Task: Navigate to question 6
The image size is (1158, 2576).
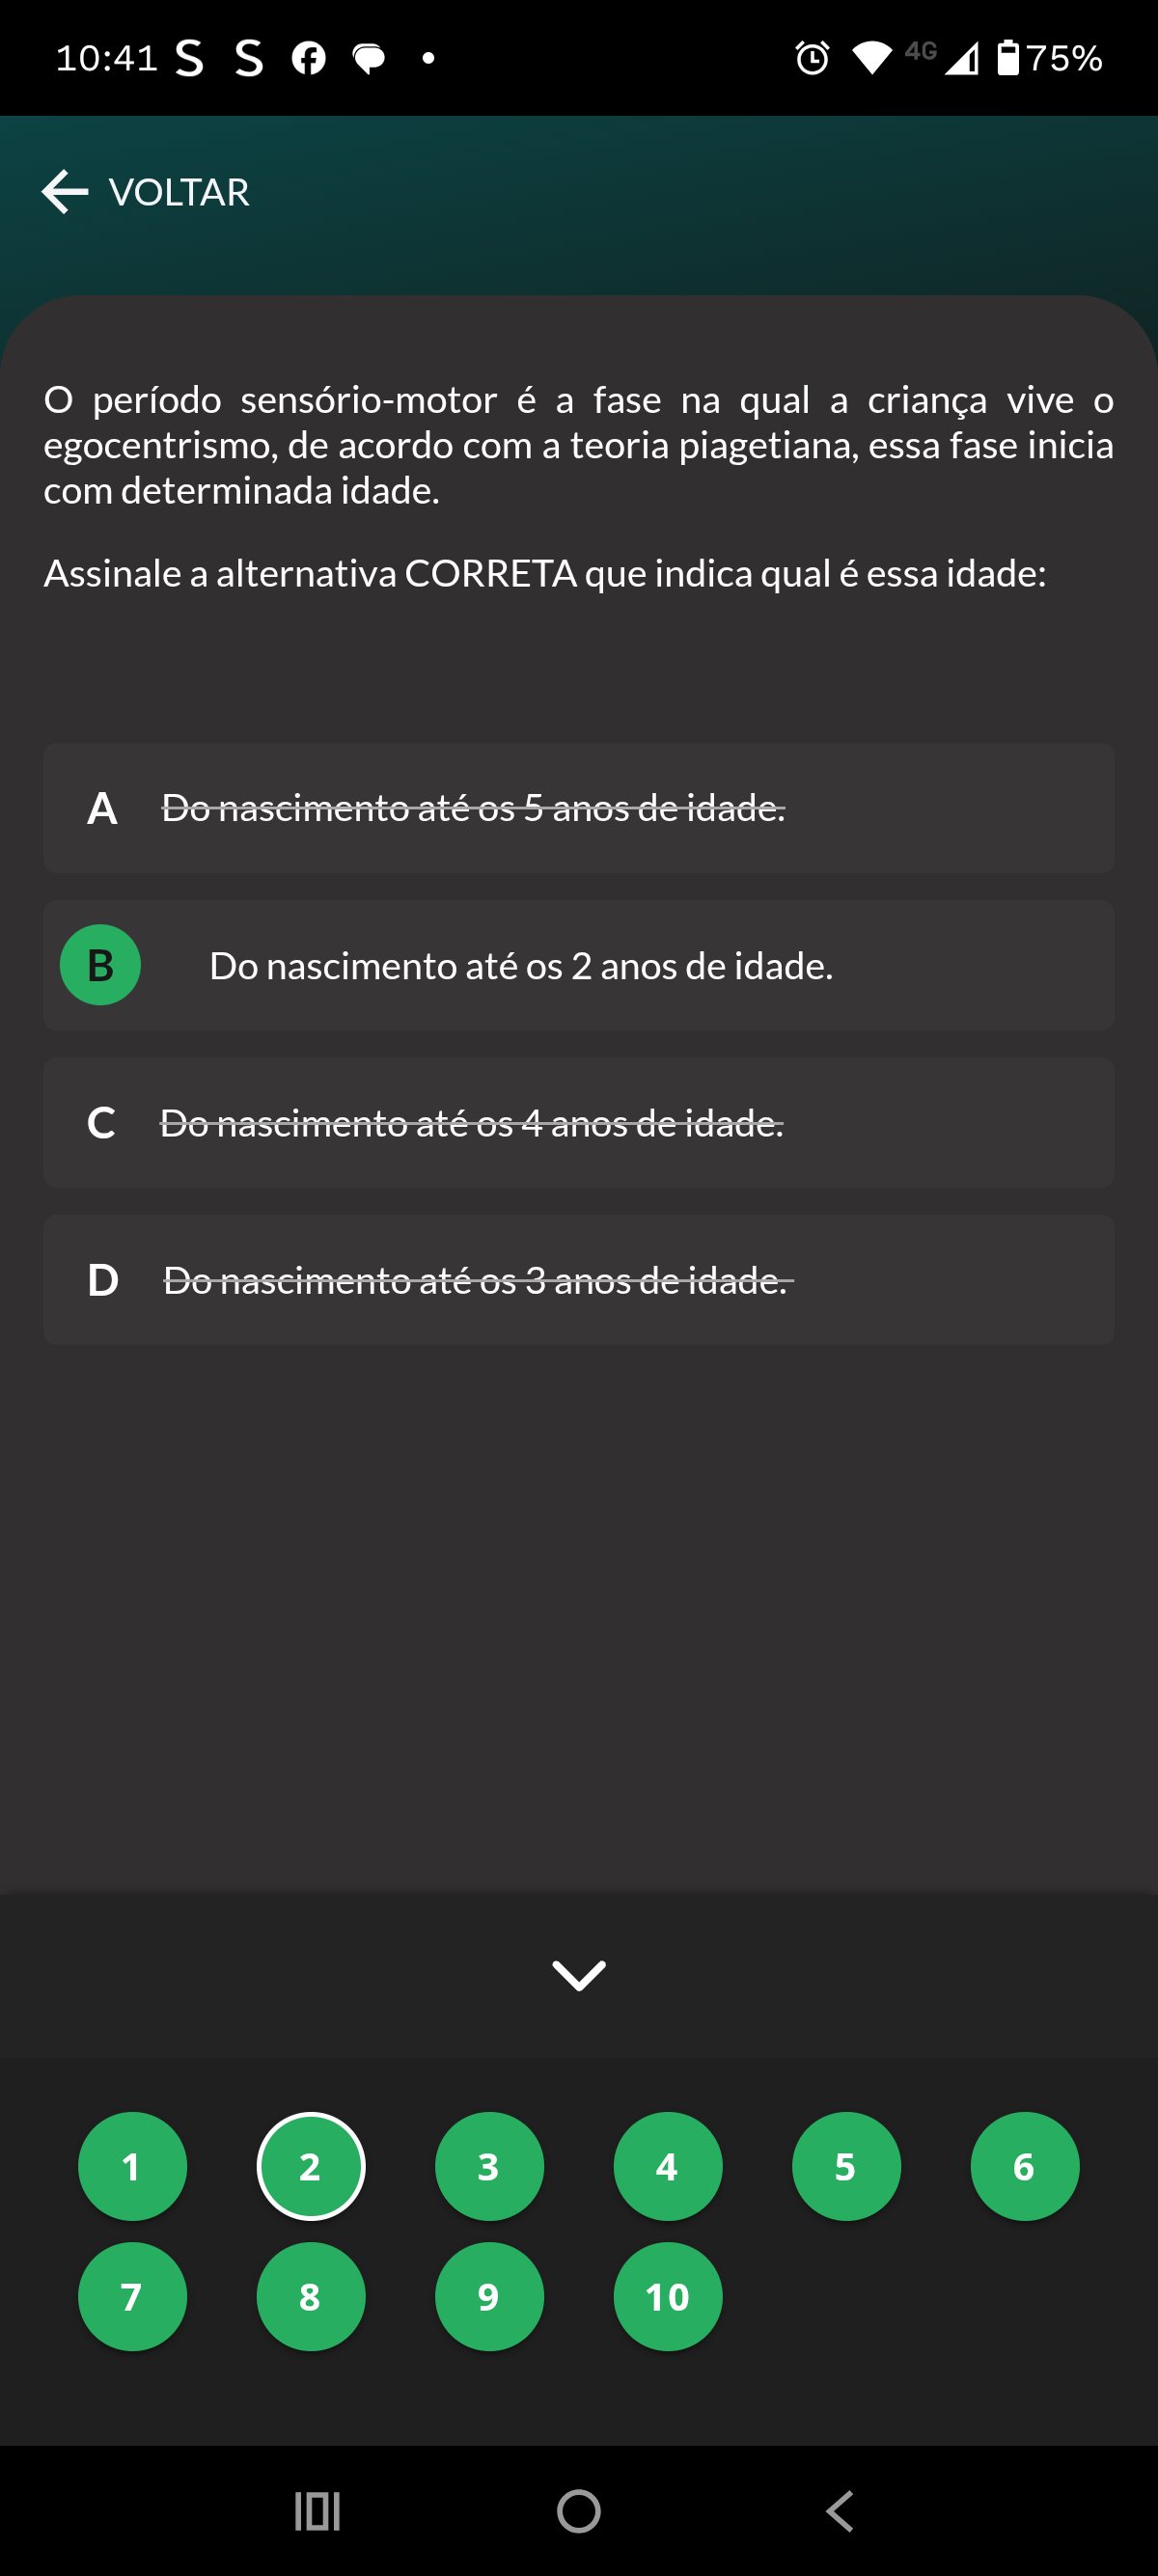Action: pyautogui.click(x=1024, y=2166)
